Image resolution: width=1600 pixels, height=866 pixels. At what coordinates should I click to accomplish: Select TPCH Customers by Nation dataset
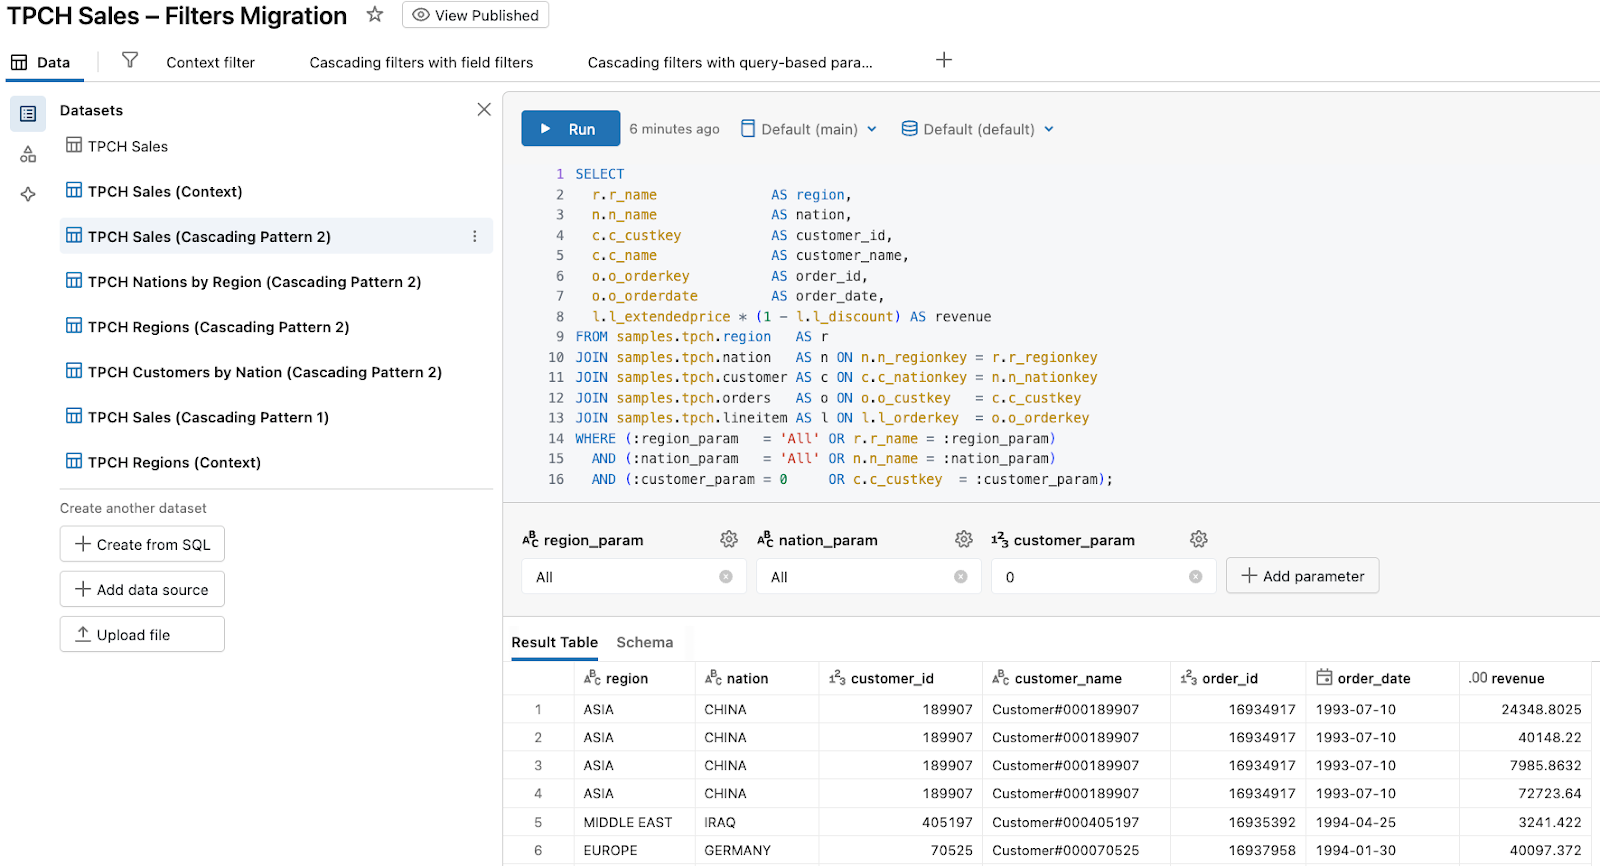click(276, 372)
